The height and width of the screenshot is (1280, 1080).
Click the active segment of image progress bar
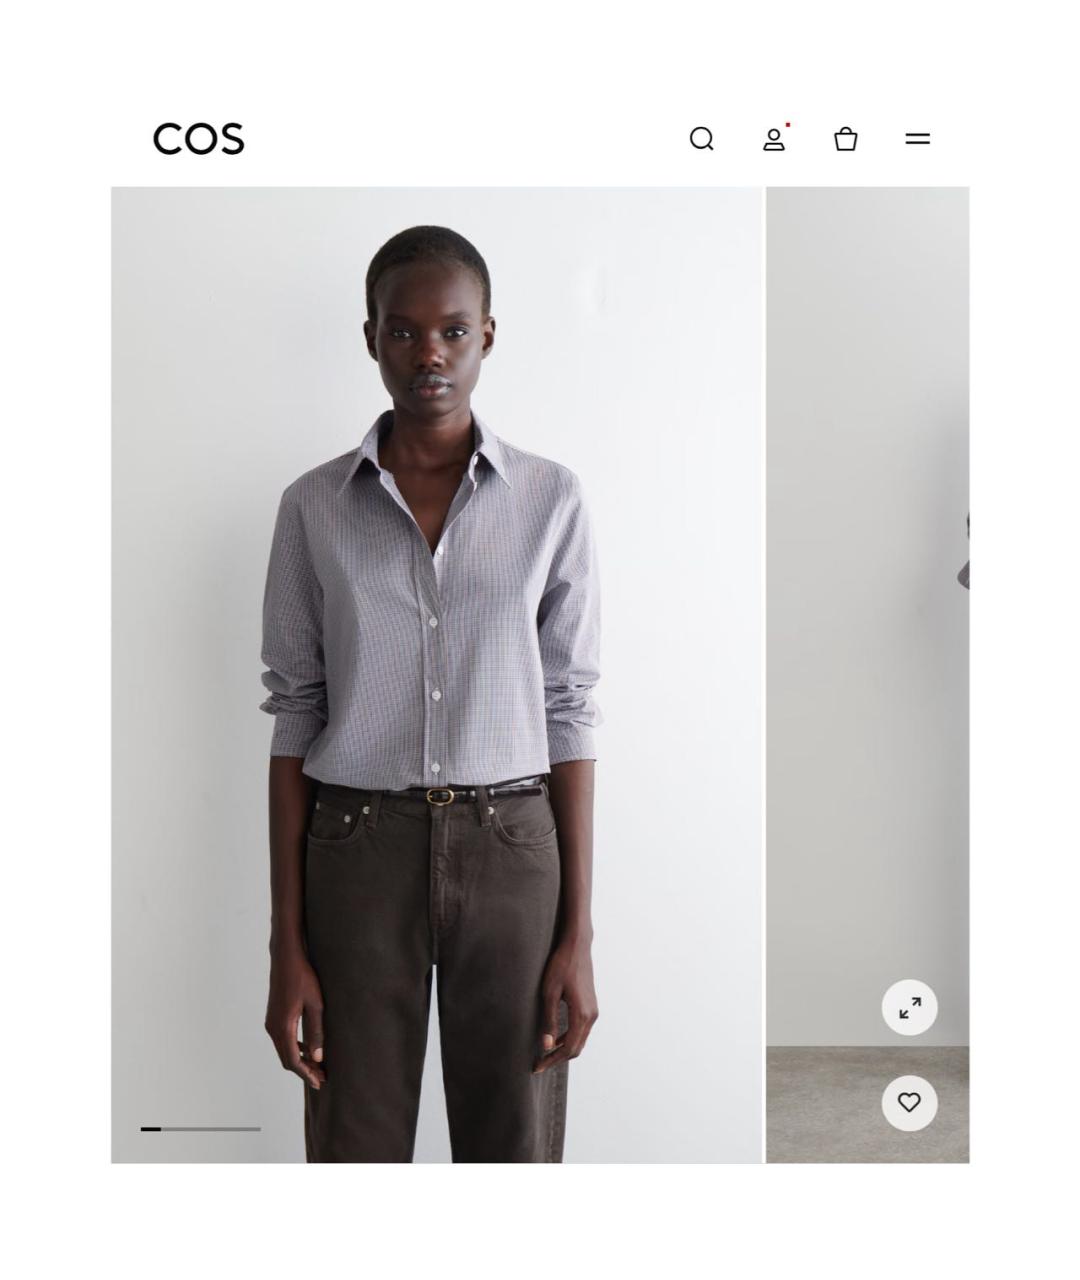tap(151, 1129)
